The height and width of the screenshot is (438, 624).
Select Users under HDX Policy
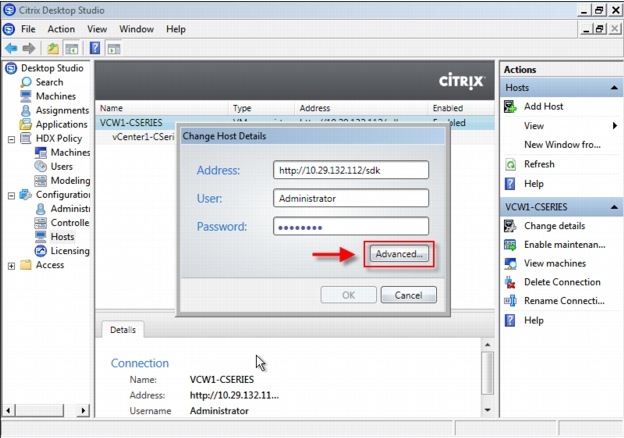pyautogui.click(x=62, y=166)
